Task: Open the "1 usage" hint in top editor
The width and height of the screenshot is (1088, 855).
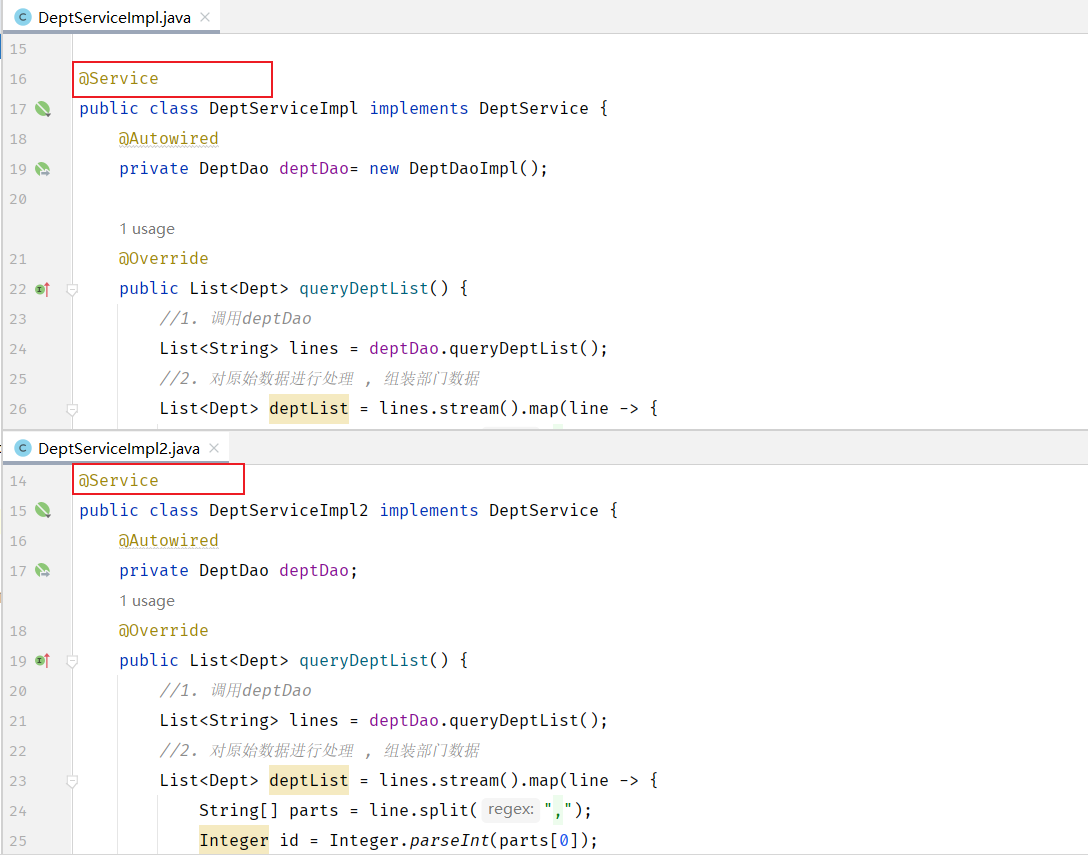Action: pyautogui.click(x=146, y=229)
